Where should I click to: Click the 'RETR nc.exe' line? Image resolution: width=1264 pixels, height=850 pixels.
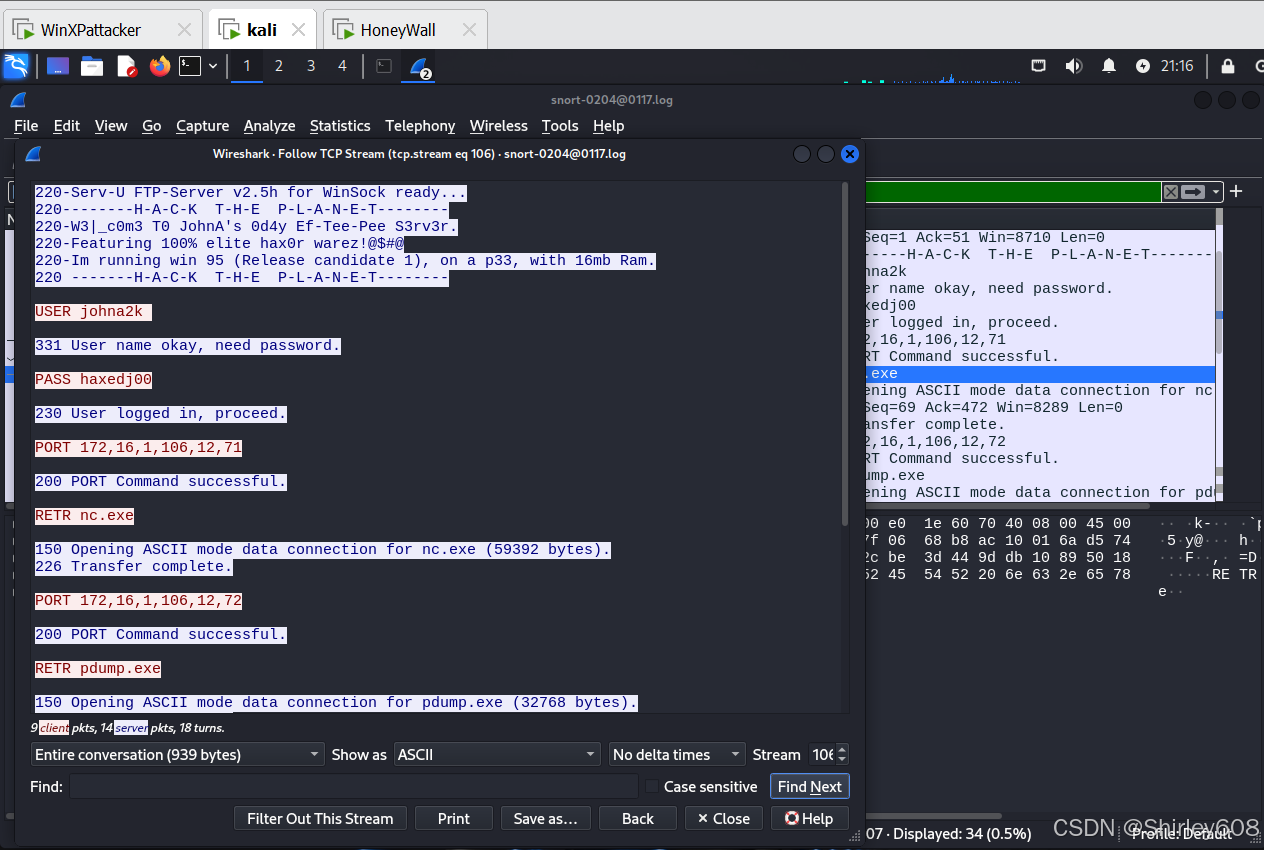[84, 515]
